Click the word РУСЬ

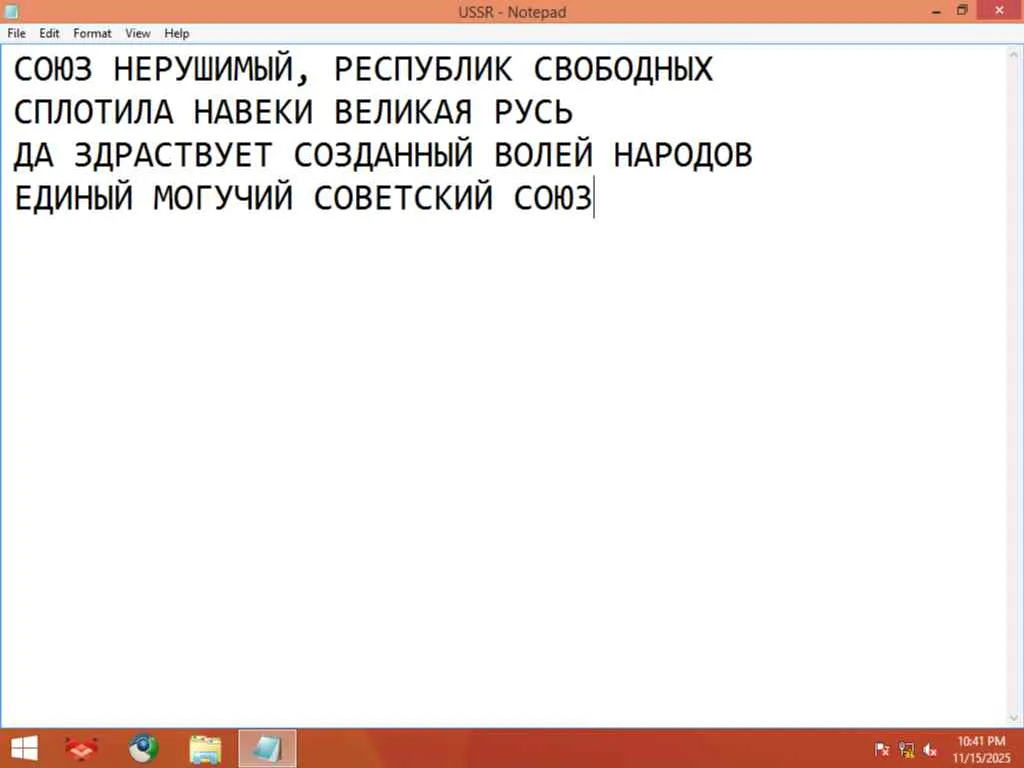[534, 112]
